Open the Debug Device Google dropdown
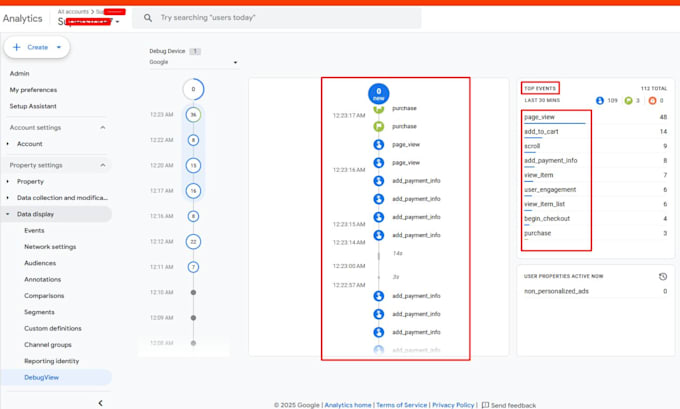 [x=193, y=62]
